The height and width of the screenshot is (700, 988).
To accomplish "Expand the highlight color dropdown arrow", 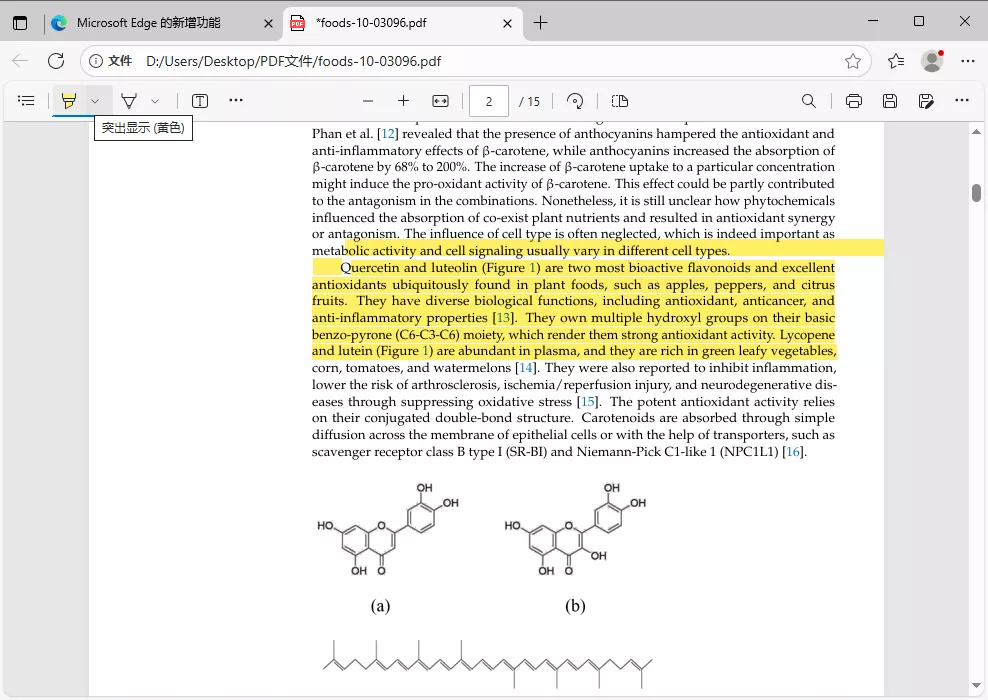I will pos(95,101).
